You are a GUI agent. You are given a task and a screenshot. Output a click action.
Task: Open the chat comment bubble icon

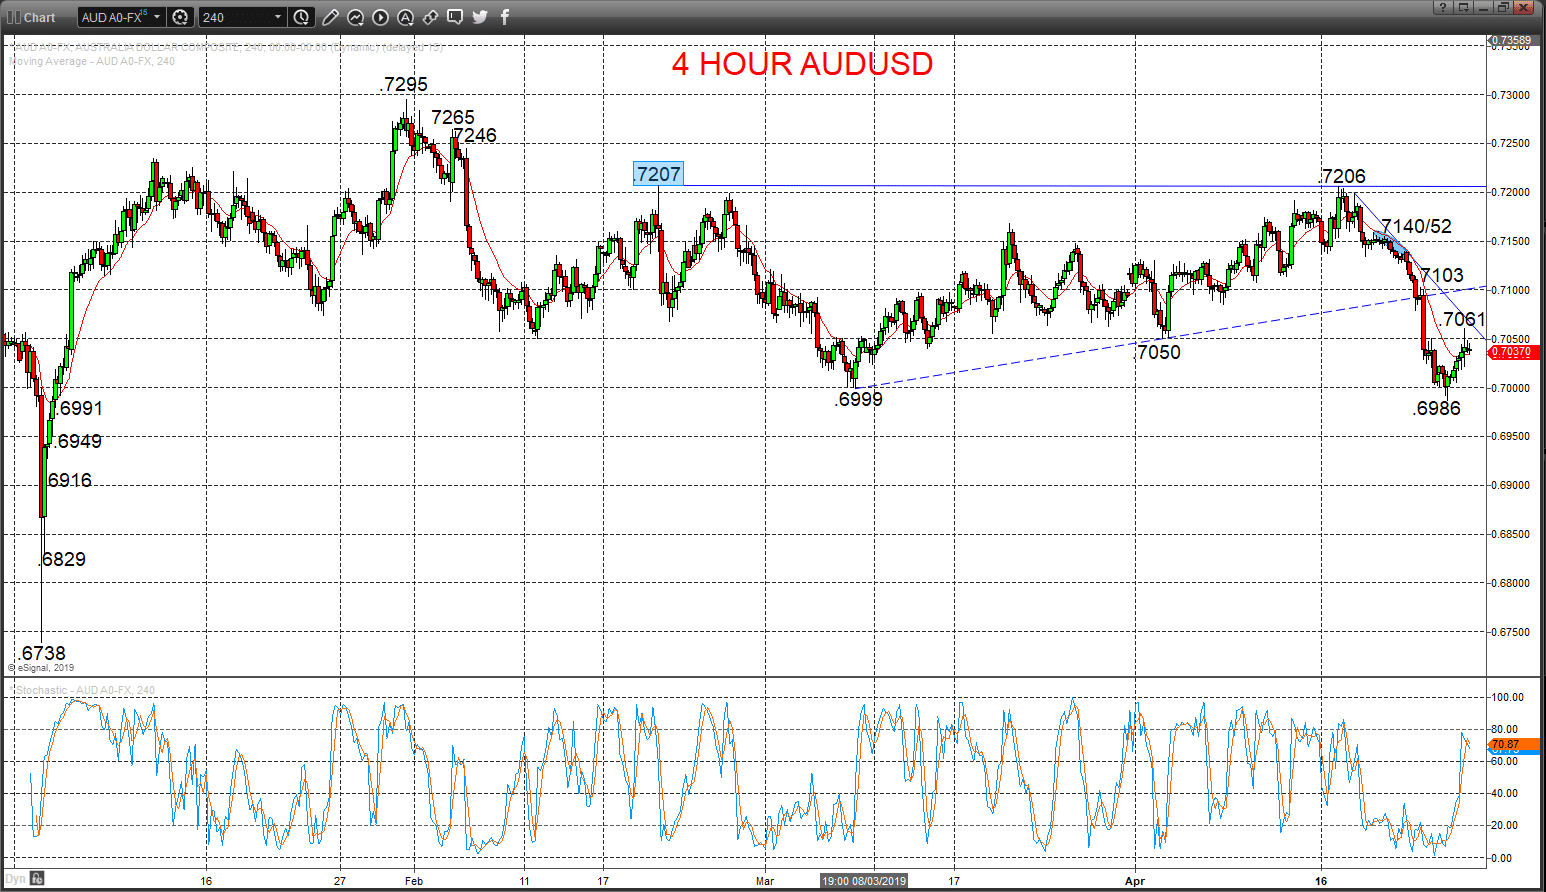[x=455, y=17]
